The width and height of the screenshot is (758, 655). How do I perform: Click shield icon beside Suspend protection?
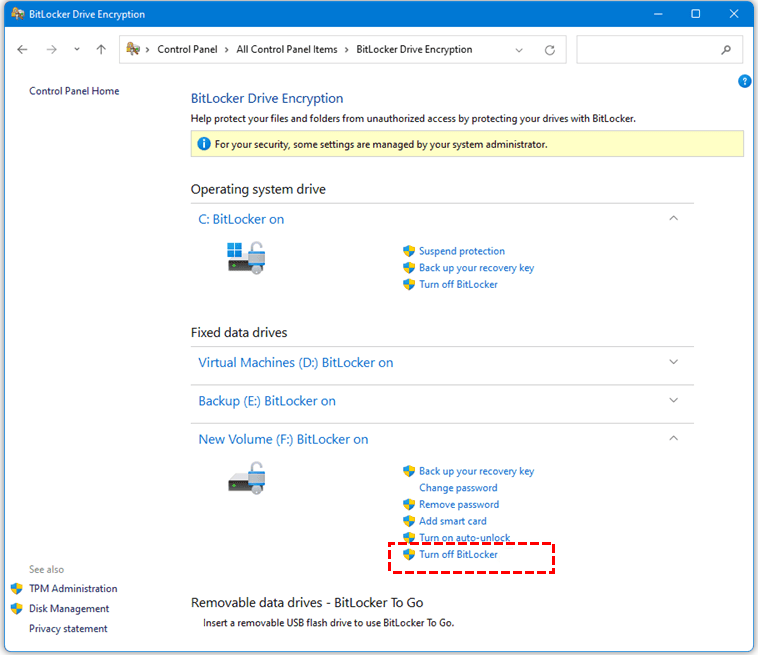click(409, 251)
